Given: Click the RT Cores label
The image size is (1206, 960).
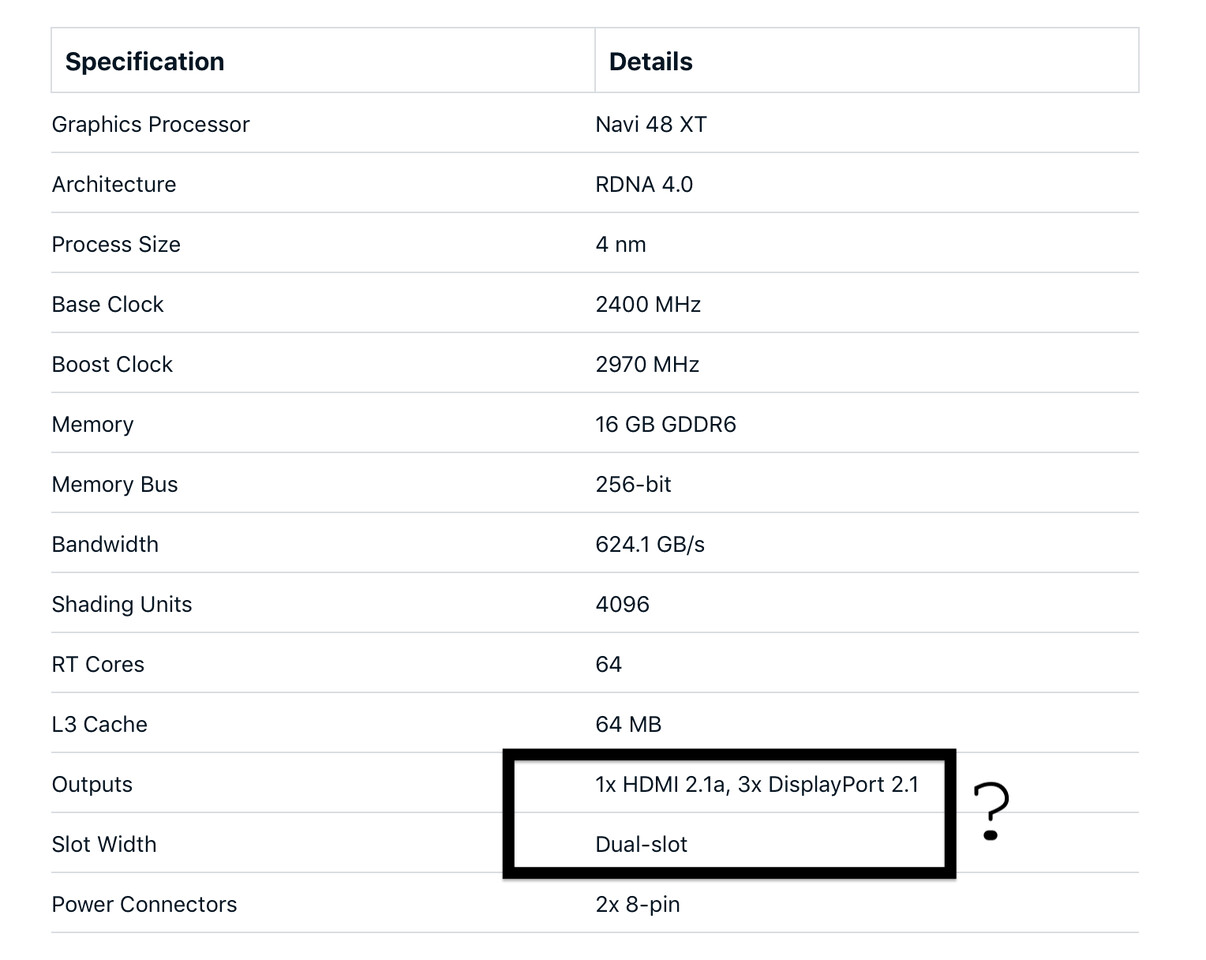Looking at the screenshot, I should (x=98, y=665).
